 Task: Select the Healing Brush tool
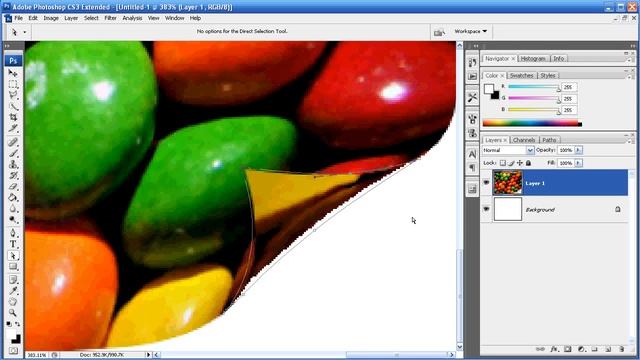[13, 142]
